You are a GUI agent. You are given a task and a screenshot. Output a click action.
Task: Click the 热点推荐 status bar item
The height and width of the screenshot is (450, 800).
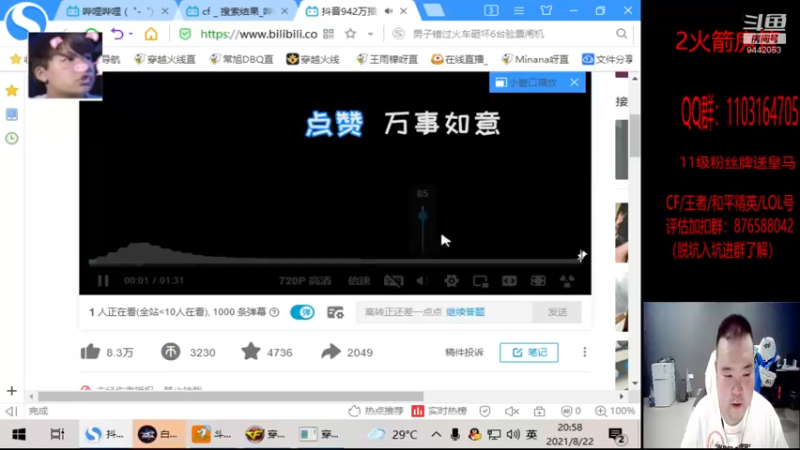click(376, 411)
